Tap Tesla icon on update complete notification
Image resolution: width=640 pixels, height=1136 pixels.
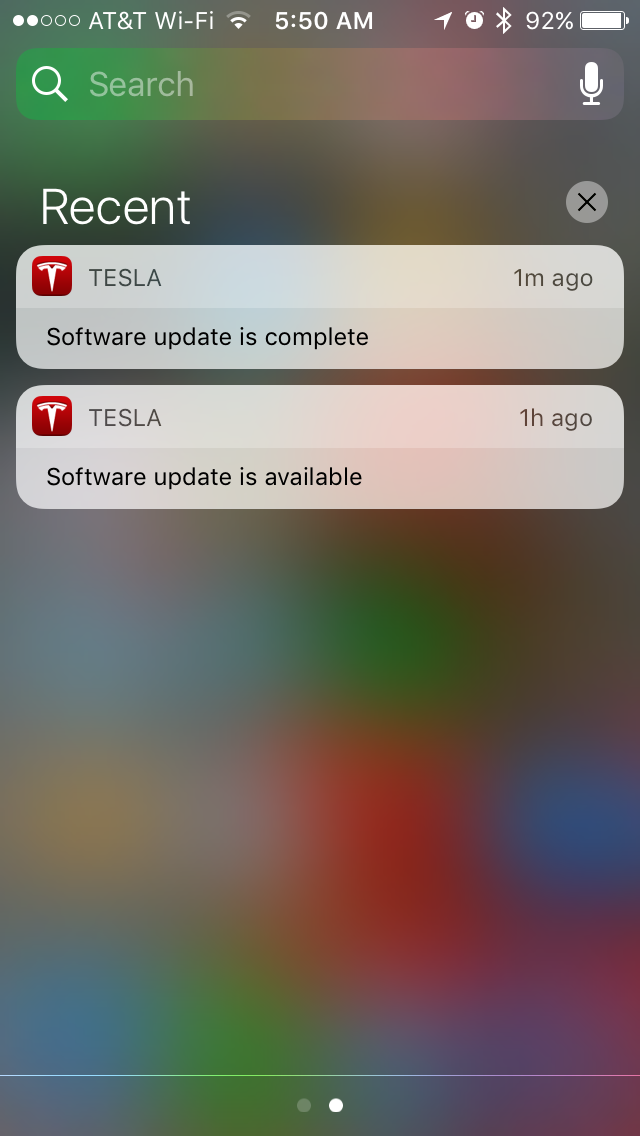pos(52,276)
